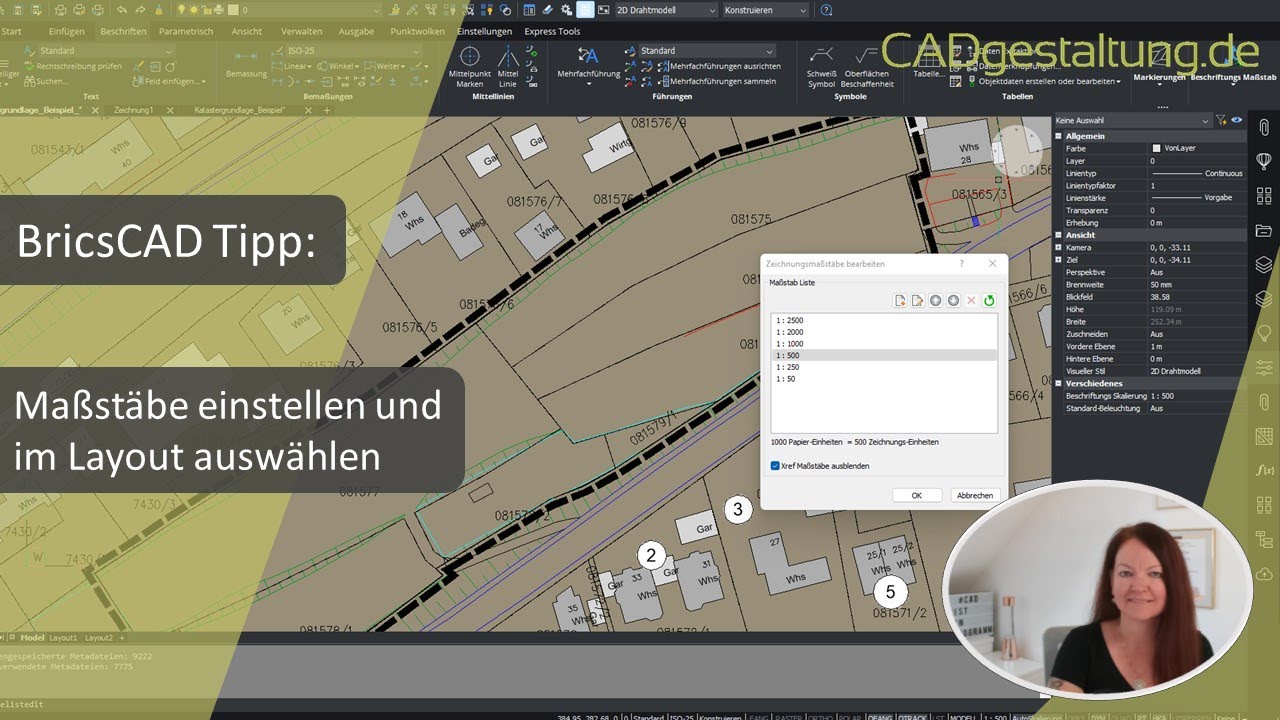Select scale 1 : 250 in the list
Screen dimensions: 1280x720
[x=884, y=367]
